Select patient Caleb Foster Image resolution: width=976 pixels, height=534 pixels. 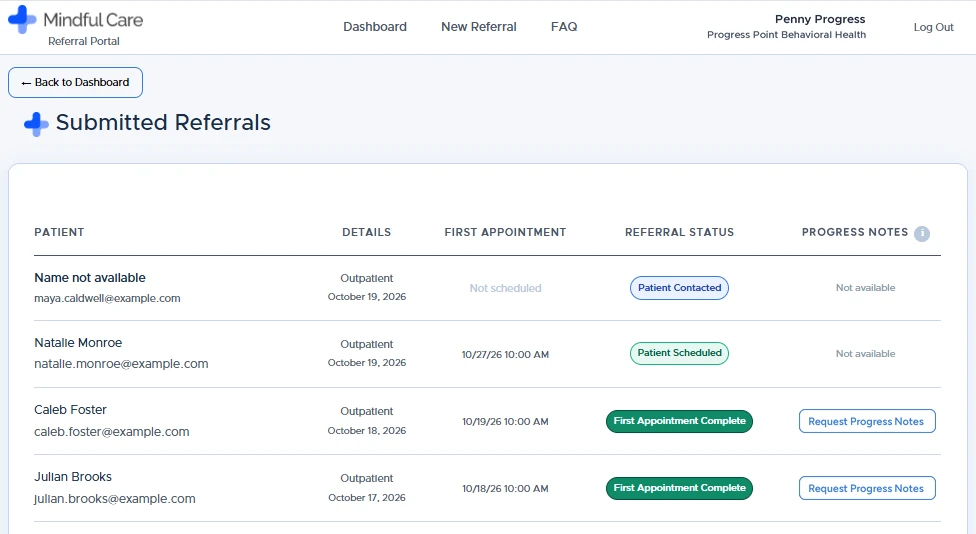pyautogui.click(x=70, y=410)
